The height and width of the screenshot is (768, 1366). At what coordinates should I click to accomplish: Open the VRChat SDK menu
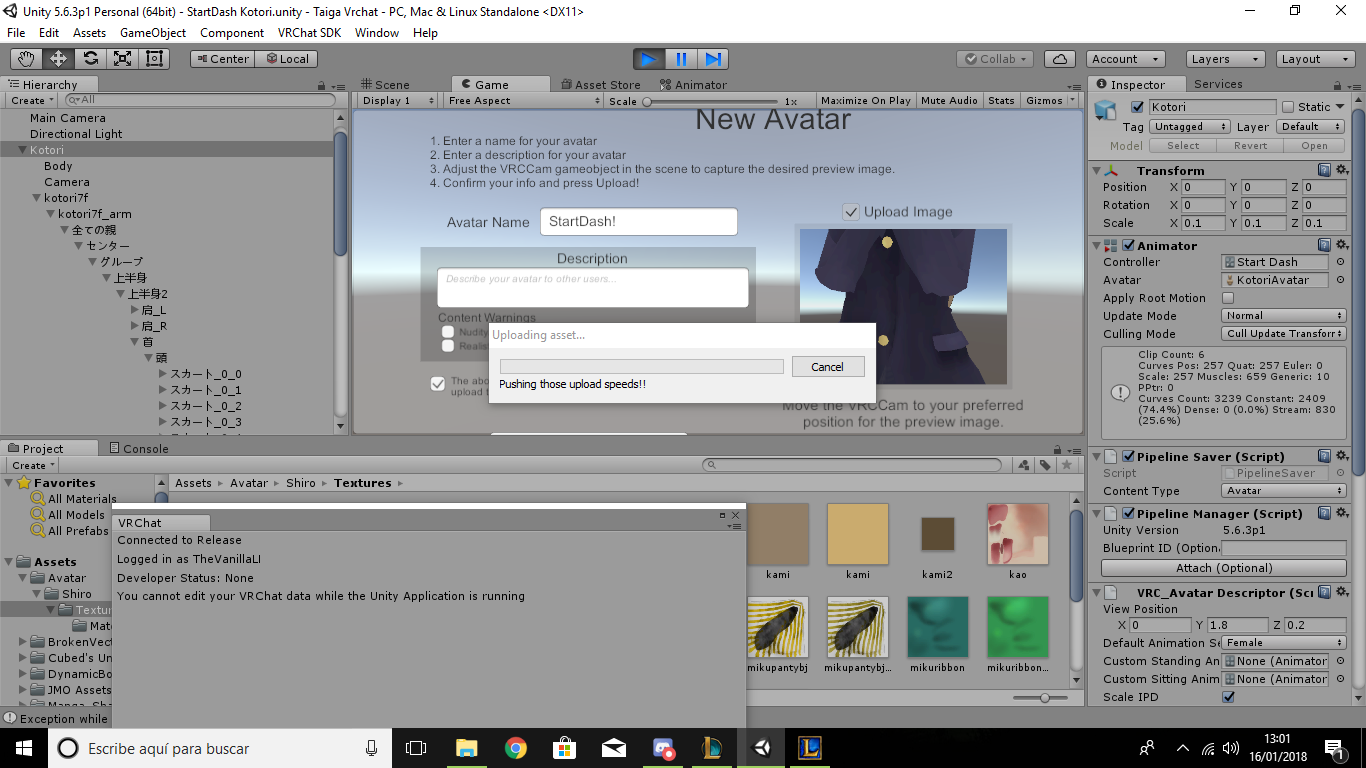309,32
